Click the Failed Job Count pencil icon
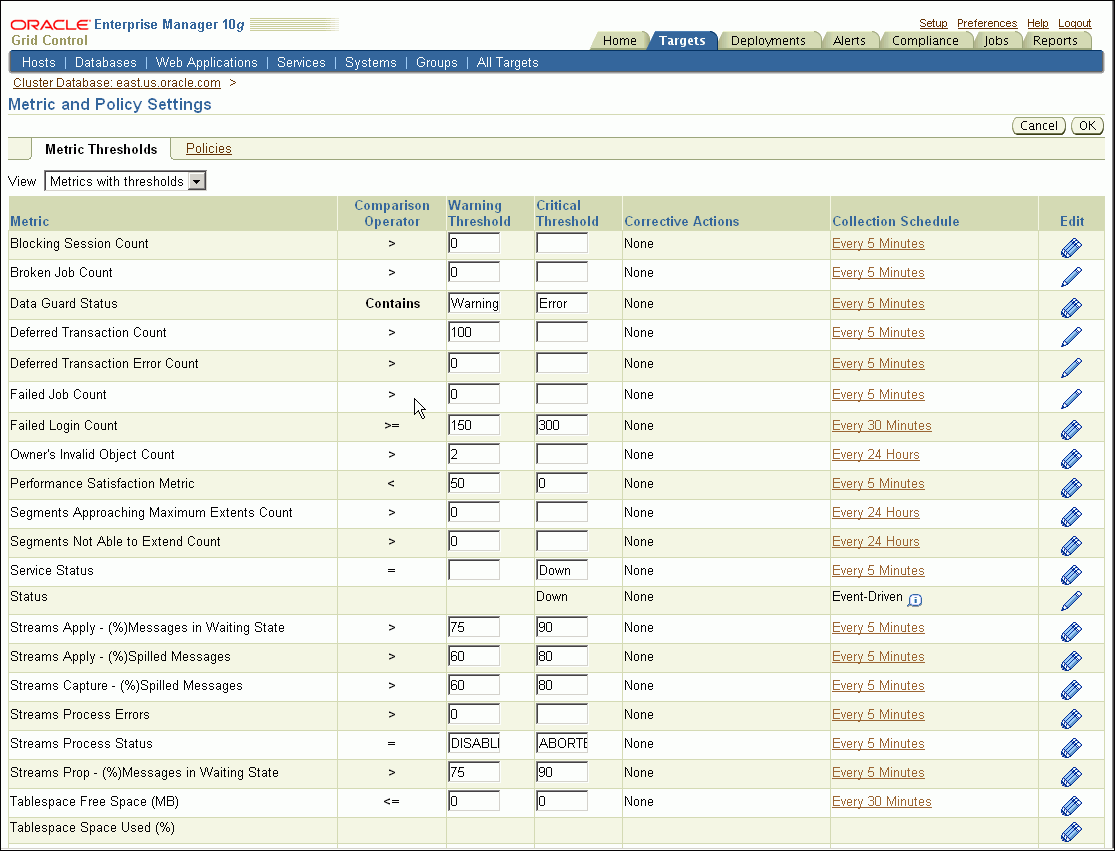Screen dimensions: 1115x851 coord(1071,399)
